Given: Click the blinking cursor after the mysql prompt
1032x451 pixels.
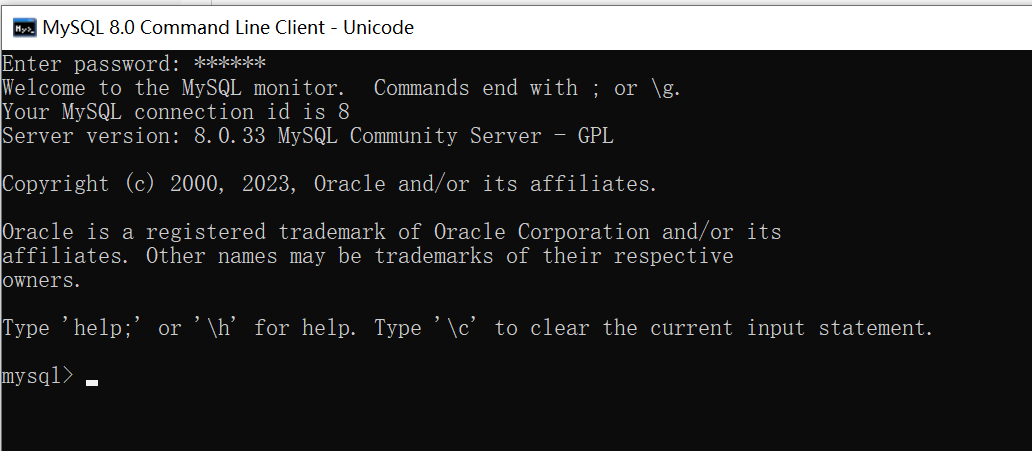Looking at the screenshot, I should click(92, 381).
